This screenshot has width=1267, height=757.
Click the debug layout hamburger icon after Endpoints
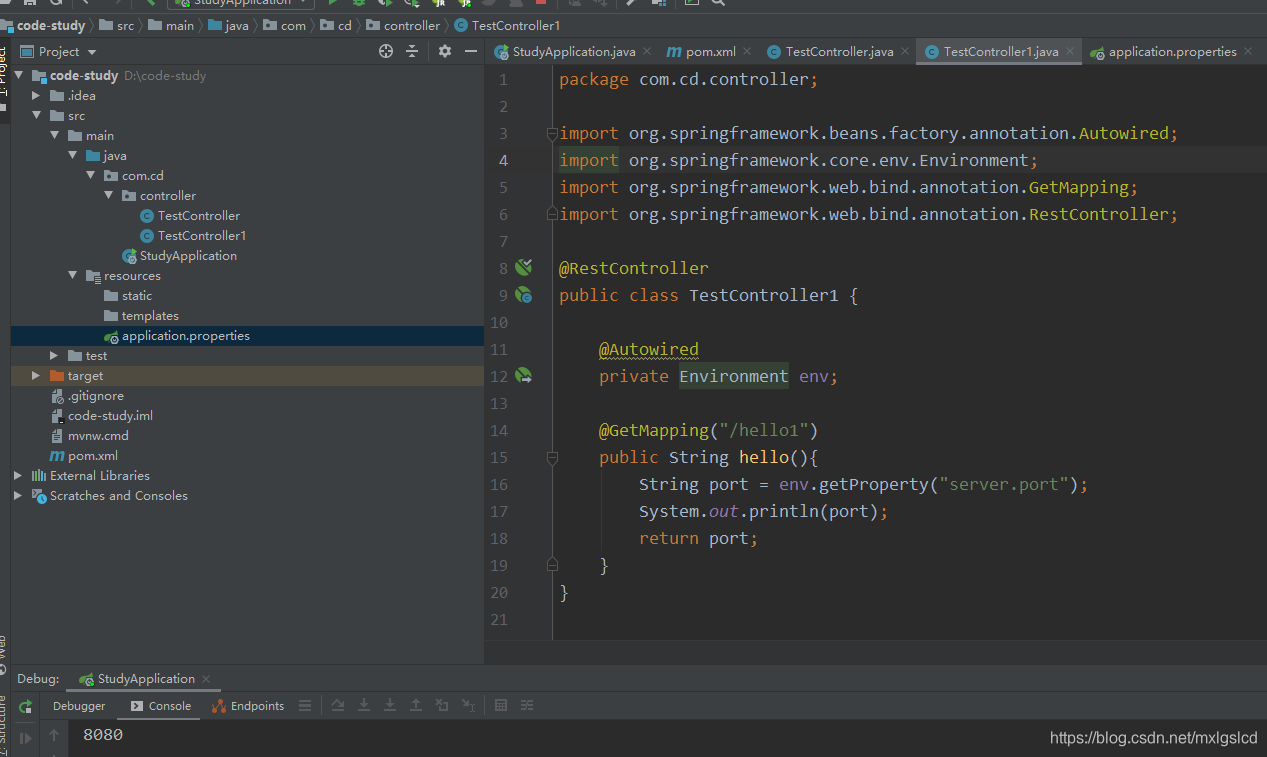point(305,706)
